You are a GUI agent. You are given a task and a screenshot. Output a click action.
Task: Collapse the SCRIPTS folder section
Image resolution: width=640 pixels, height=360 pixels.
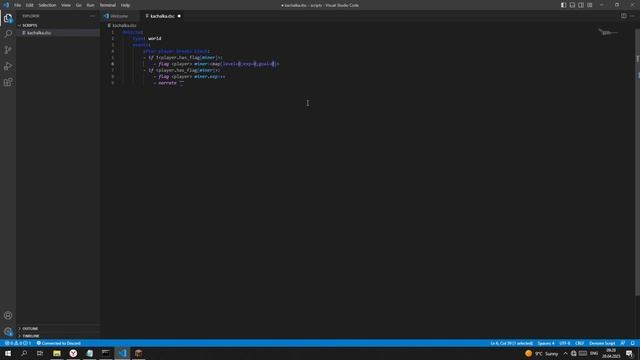58,25
